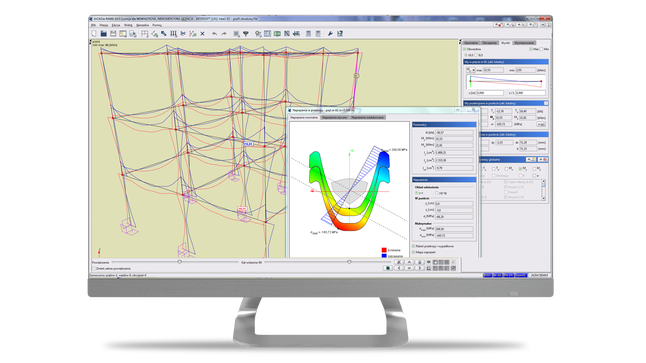646x363 pixels.
Task: Click the down arrow of groups list scrollbar
Action: click(x=543, y=199)
